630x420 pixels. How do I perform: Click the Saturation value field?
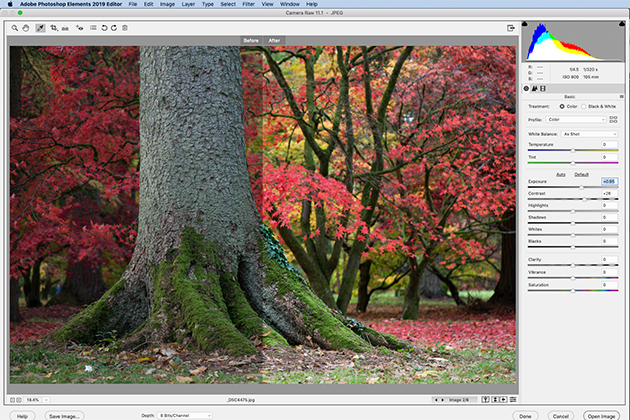[609, 285]
